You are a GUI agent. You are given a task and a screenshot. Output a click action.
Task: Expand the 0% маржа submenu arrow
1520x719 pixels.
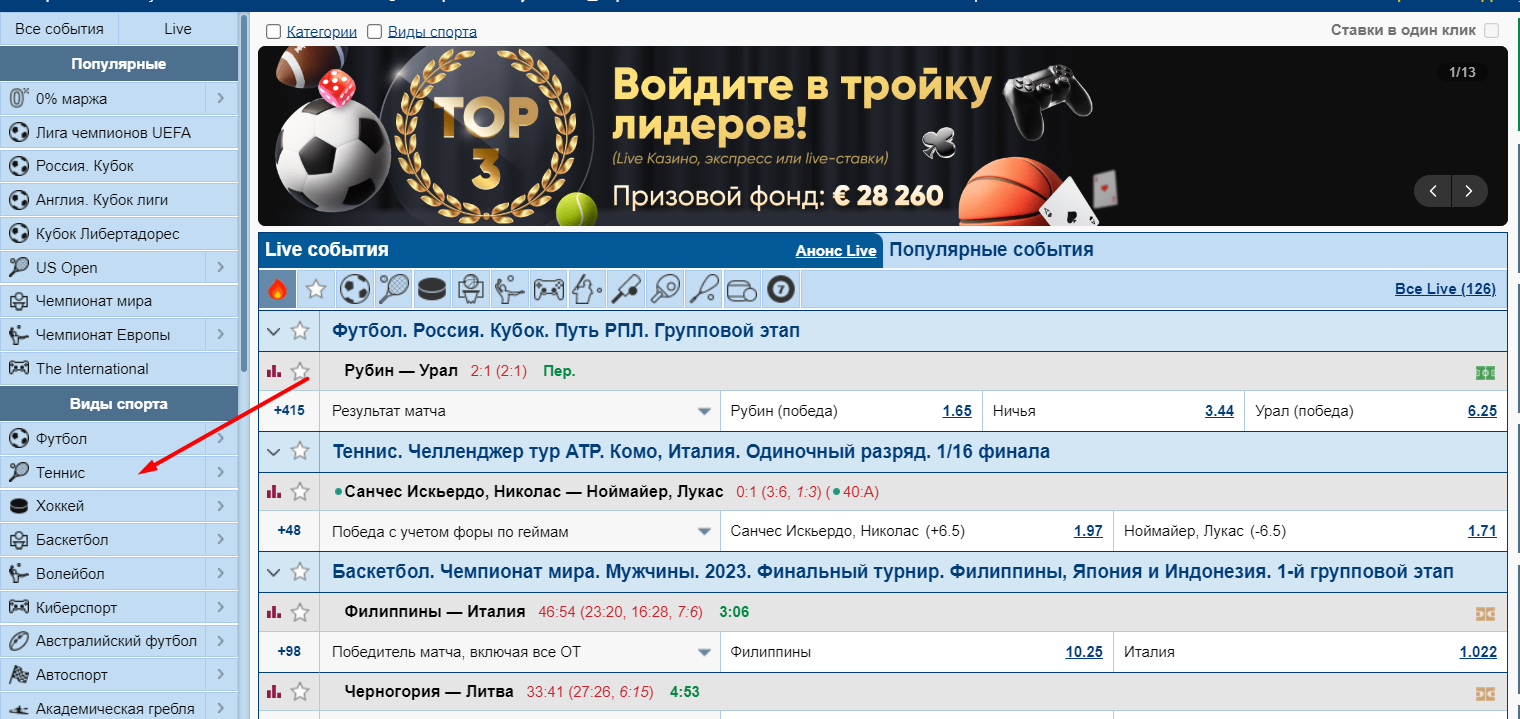click(x=221, y=98)
